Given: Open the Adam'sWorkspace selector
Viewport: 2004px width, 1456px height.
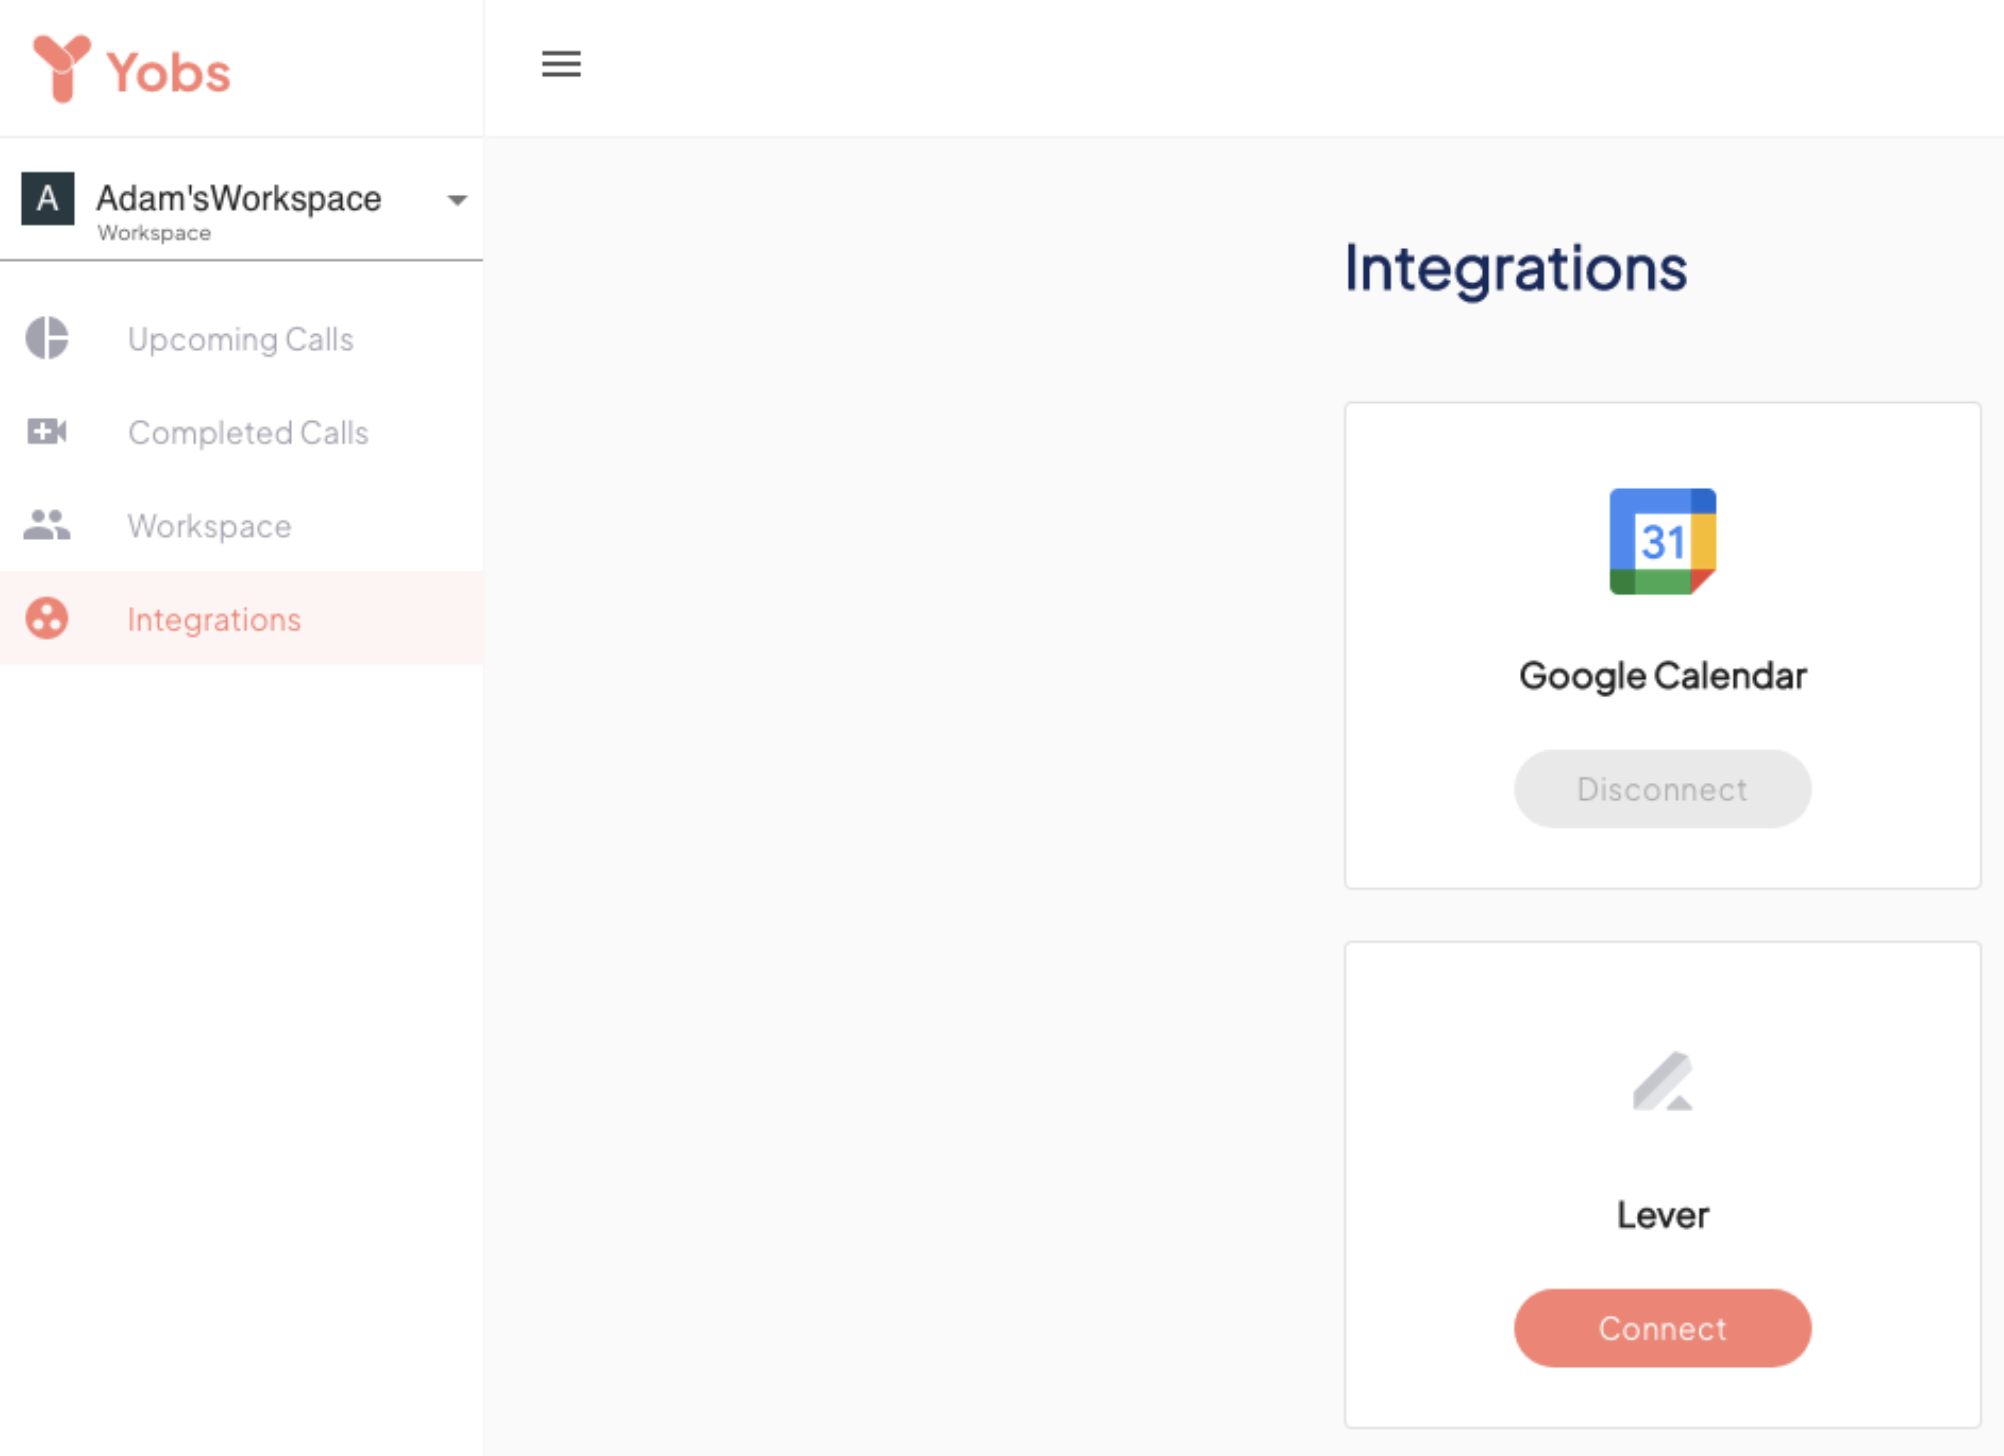Looking at the screenshot, I should (x=239, y=199).
